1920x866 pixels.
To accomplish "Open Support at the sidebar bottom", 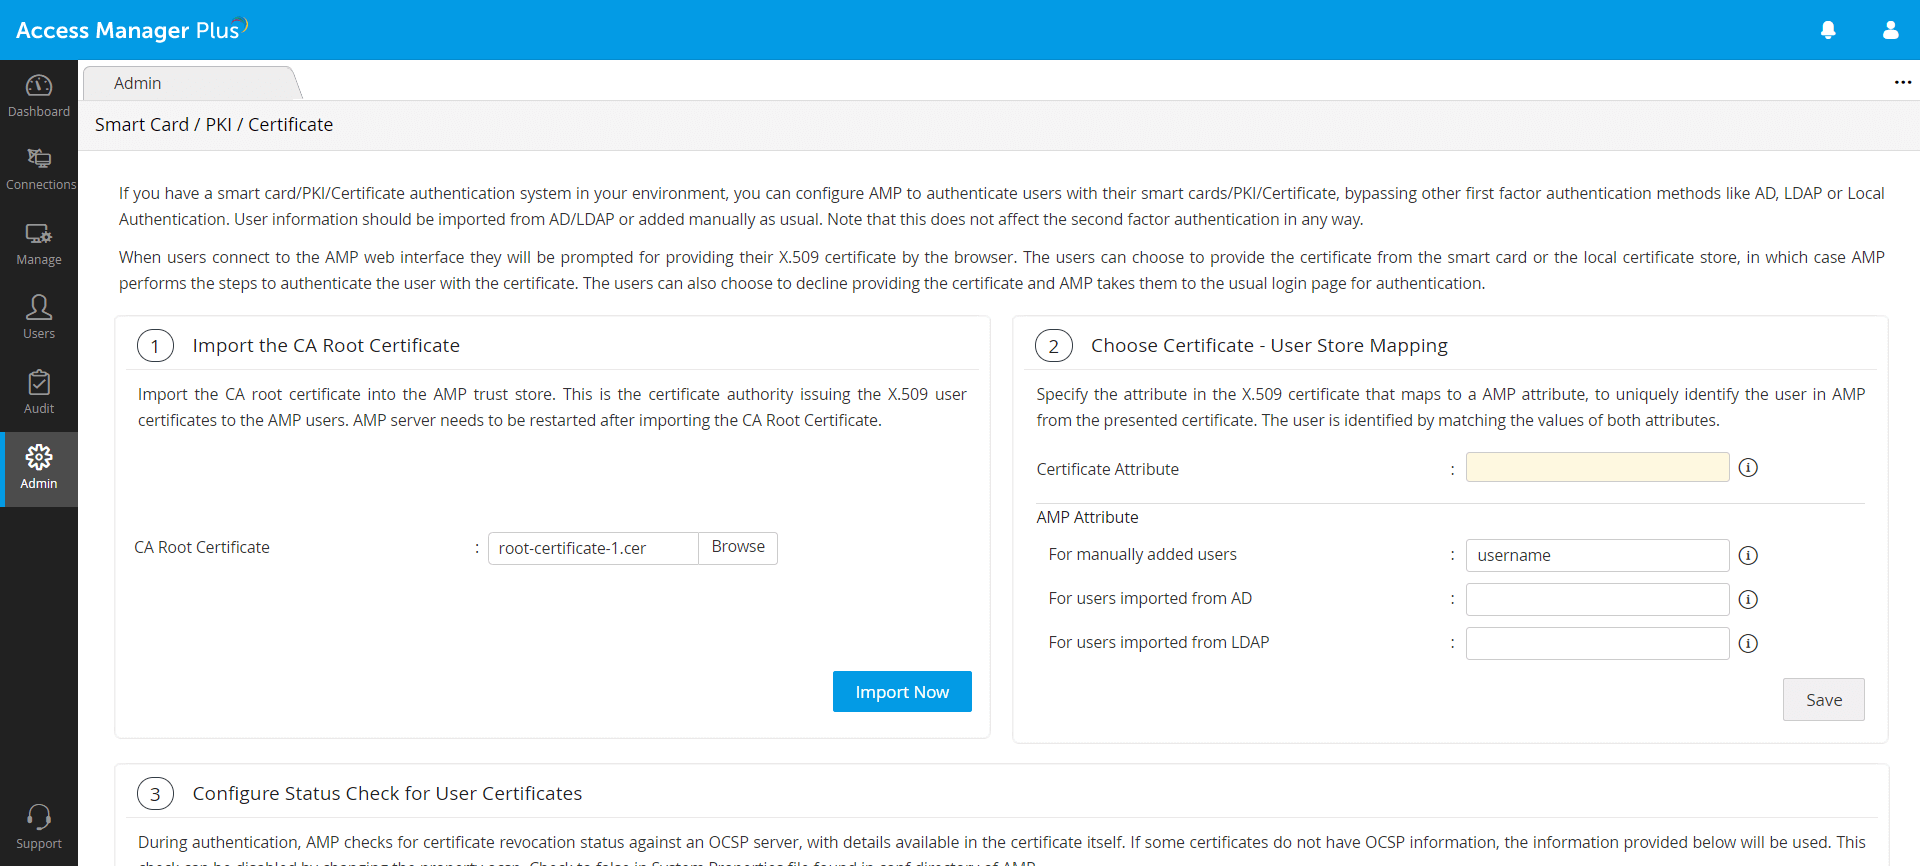I will [39, 828].
